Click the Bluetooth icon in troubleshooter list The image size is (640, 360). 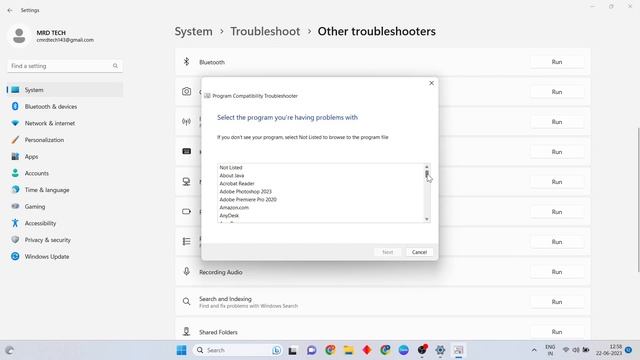pos(187,62)
